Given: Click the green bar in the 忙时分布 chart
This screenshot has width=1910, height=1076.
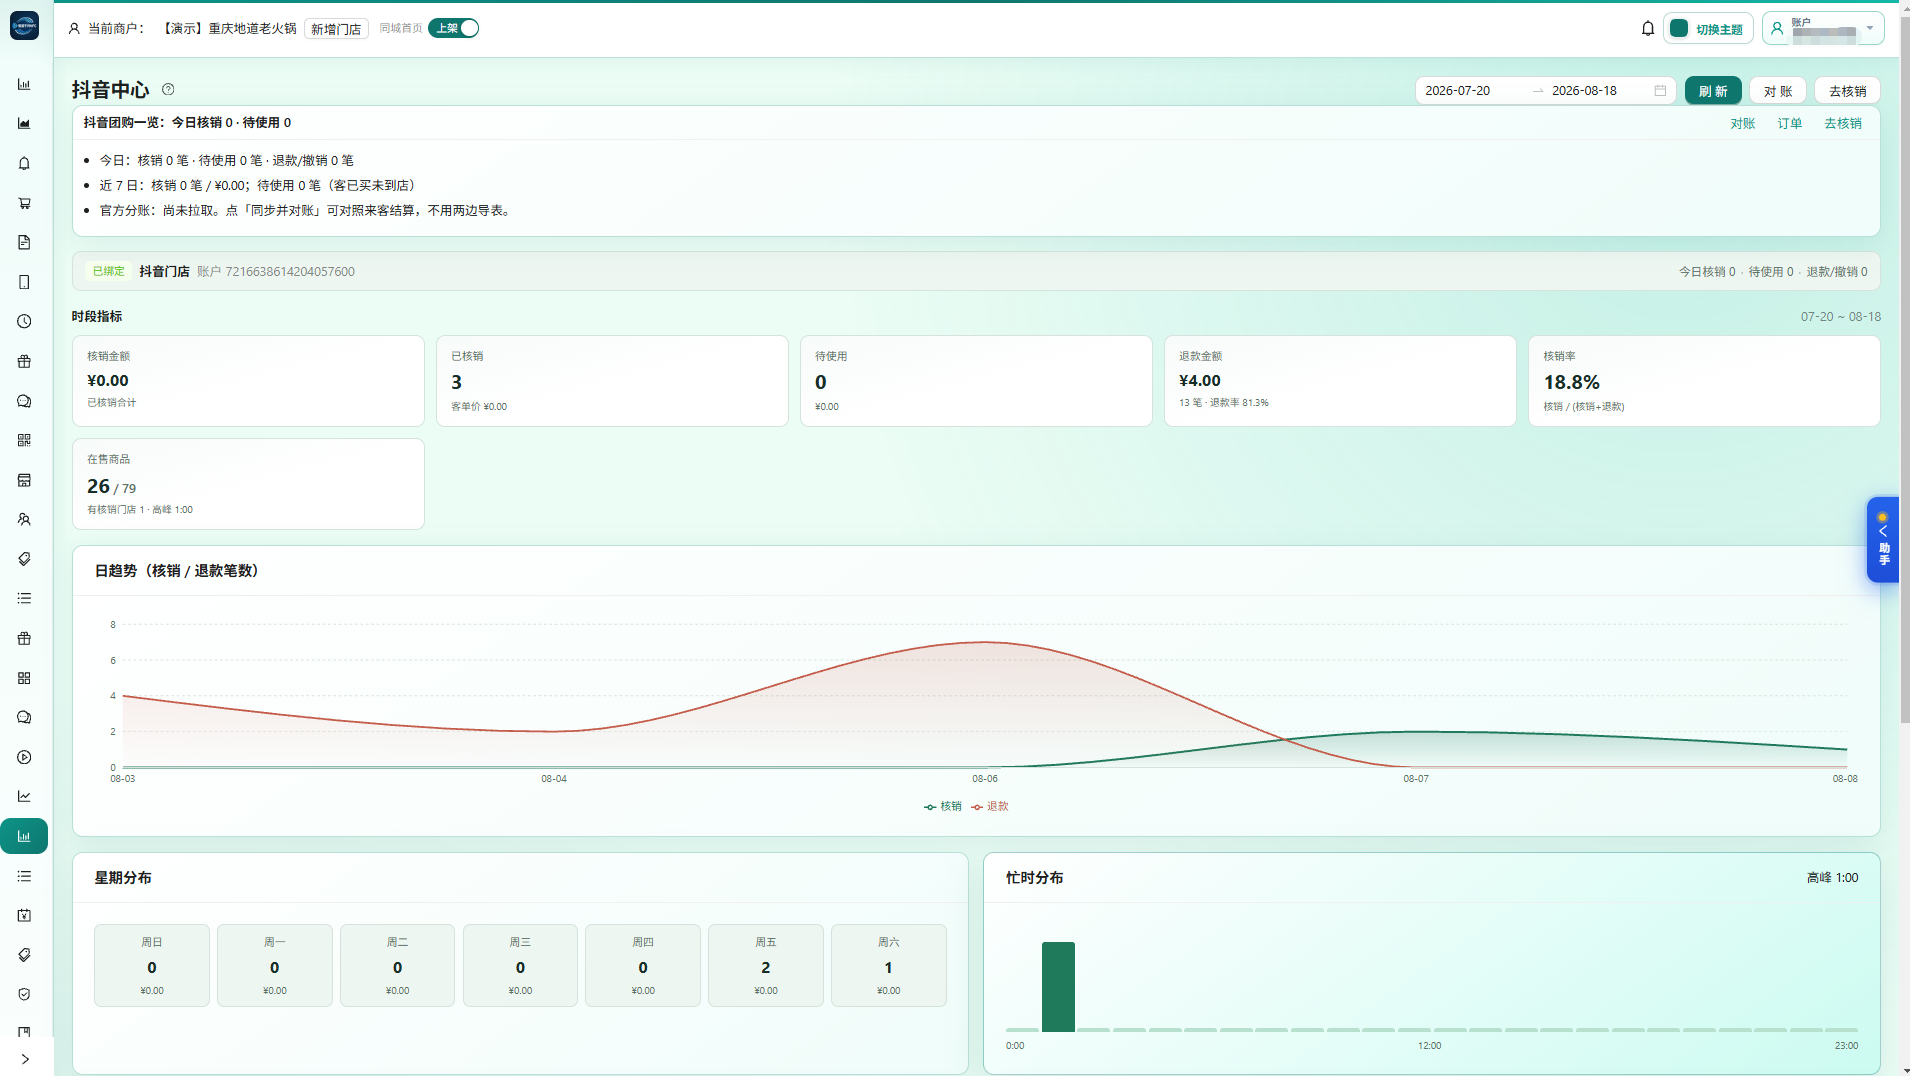Looking at the screenshot, I should 1058,986.
